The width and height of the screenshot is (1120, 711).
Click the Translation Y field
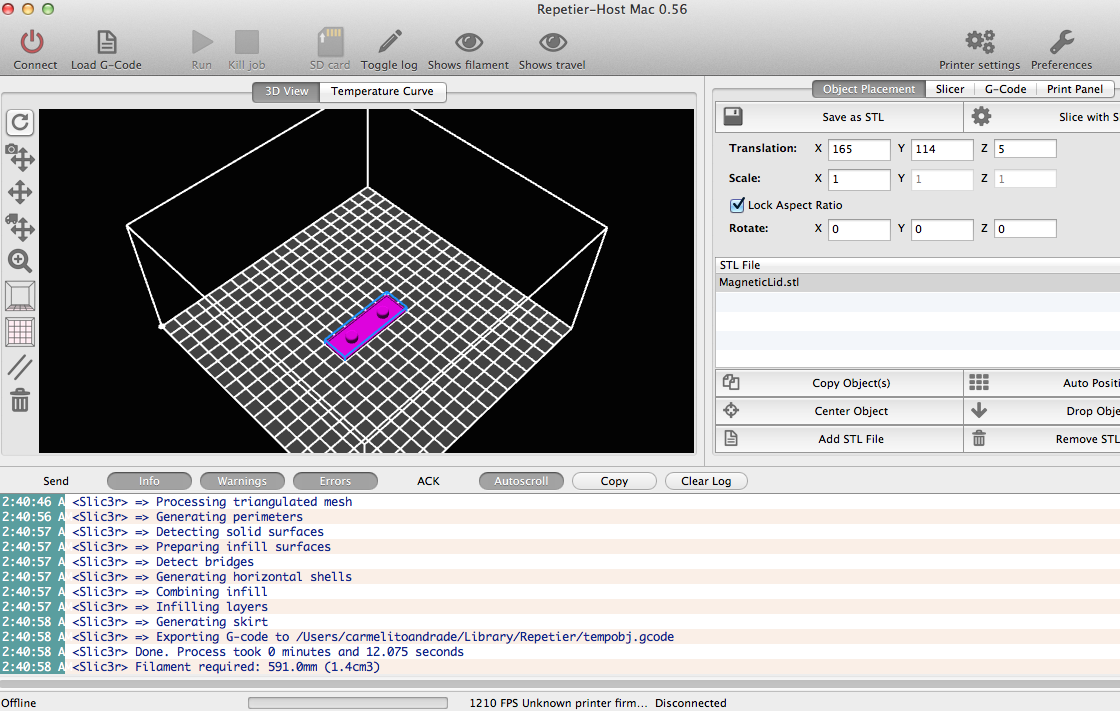pos(942,149)
